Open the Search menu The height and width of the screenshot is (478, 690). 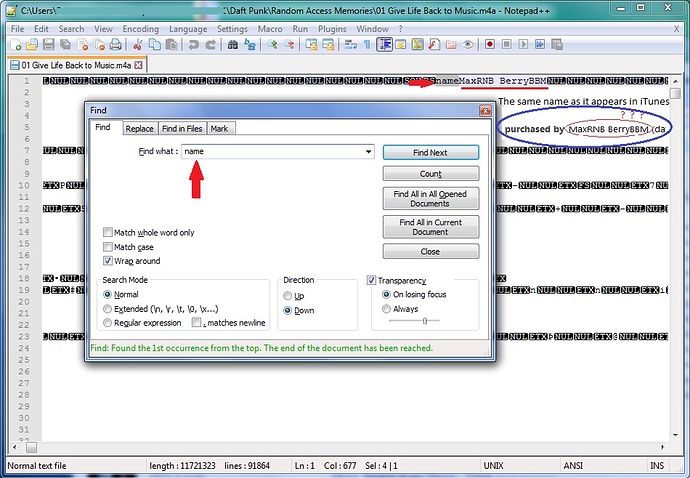[x=71, y=29]
